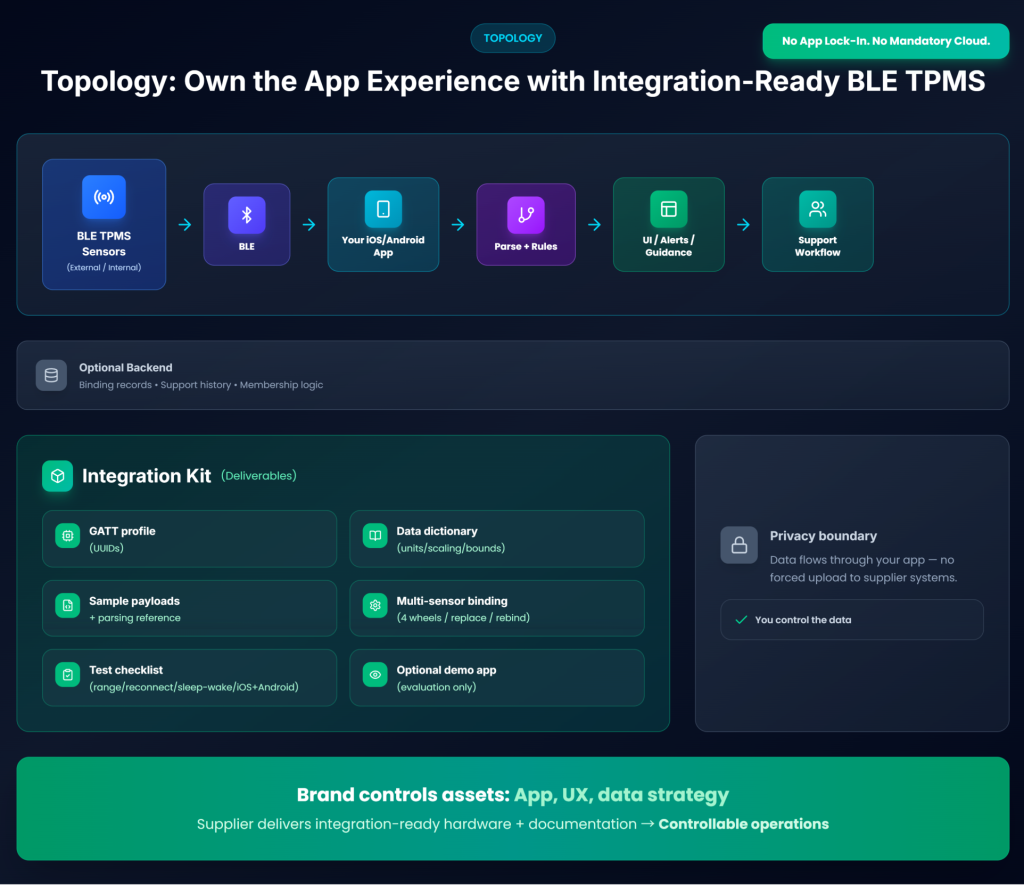Image resolution: width=1024 pixels, height=885 pixels.
Task: Click the BLE TPMS Sensors broadcast icon
Action: tap(104, 197)
